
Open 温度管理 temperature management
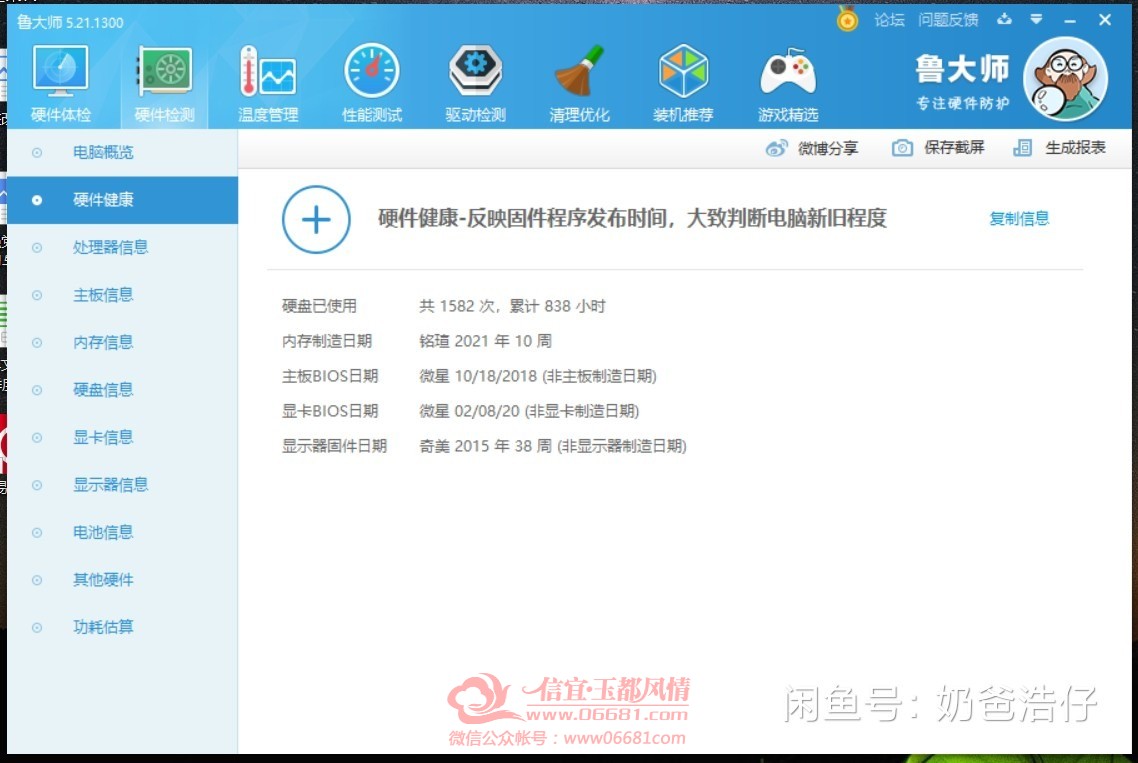tap(268, 71)
